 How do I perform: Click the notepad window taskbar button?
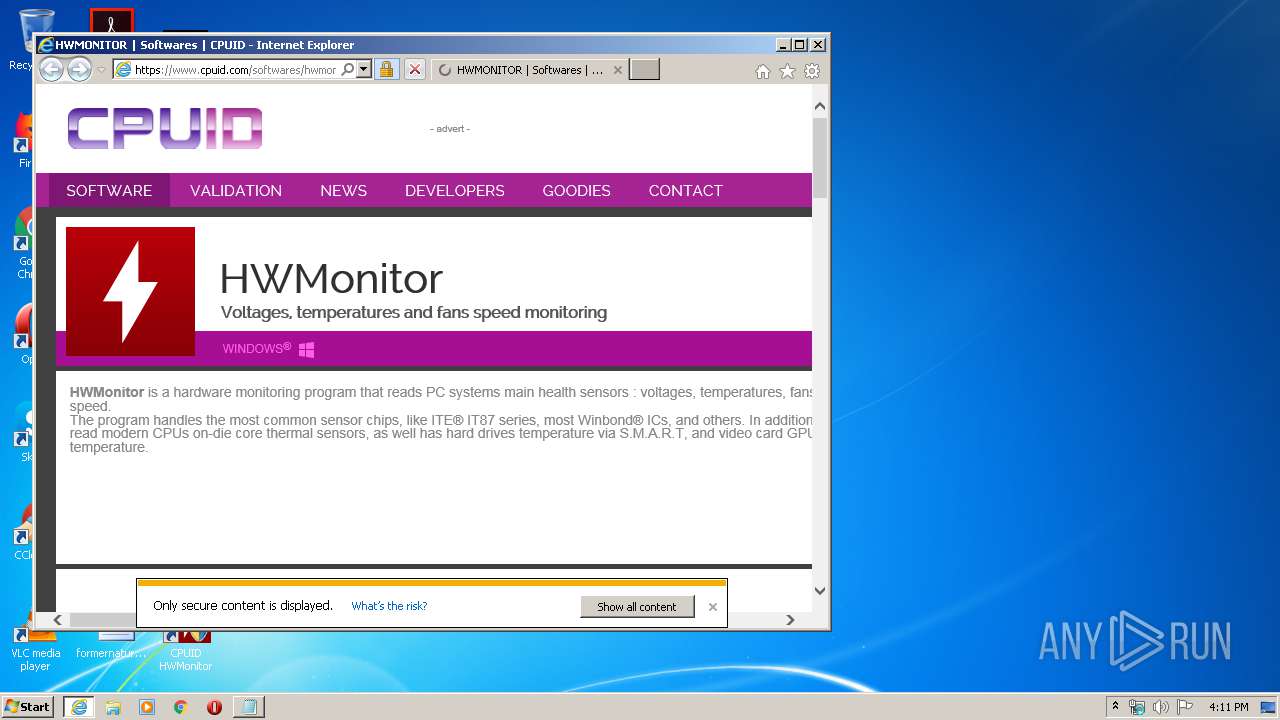(x=249, y=707)
